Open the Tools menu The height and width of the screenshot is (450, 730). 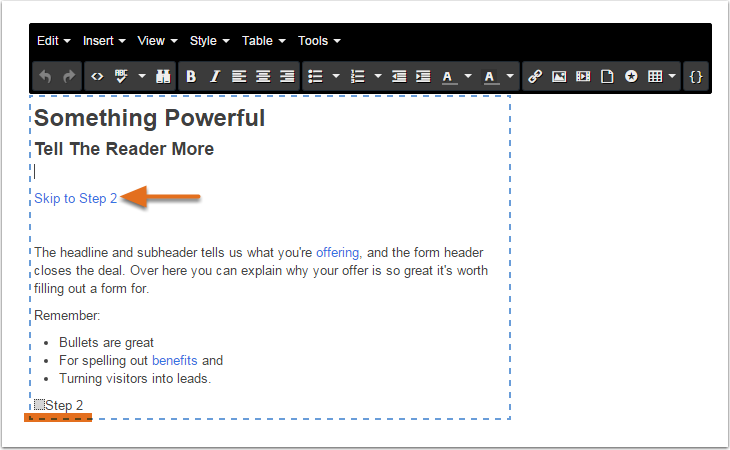tap(319, 41)
